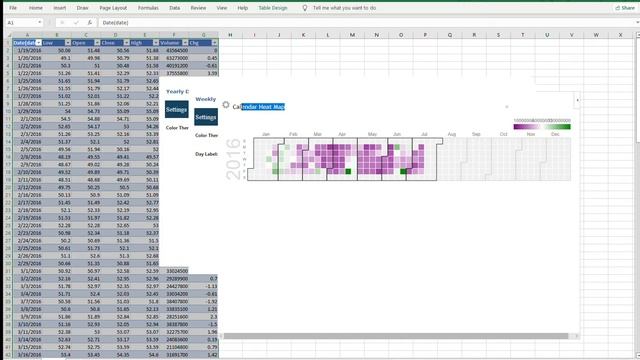Screen dimensions: 640x360
Task: Click the Name Box showing A1
Action: [21, 22]
